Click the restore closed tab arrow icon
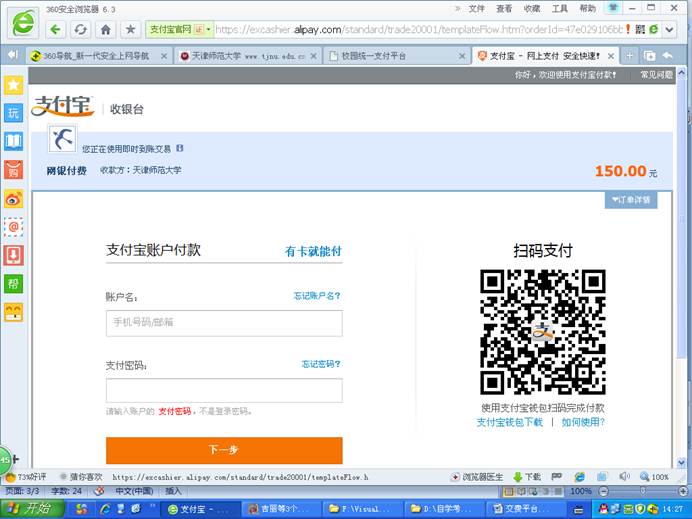 click(x=668, y=56)
